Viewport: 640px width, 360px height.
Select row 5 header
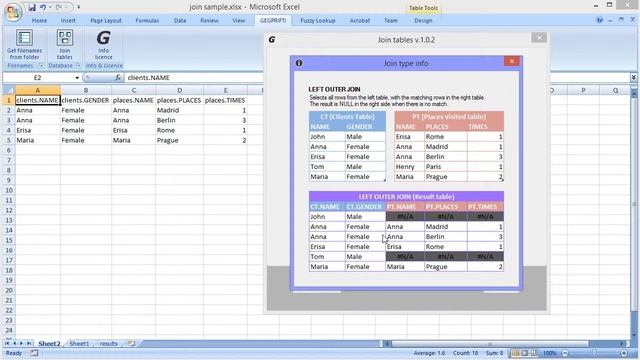point(9,140)
